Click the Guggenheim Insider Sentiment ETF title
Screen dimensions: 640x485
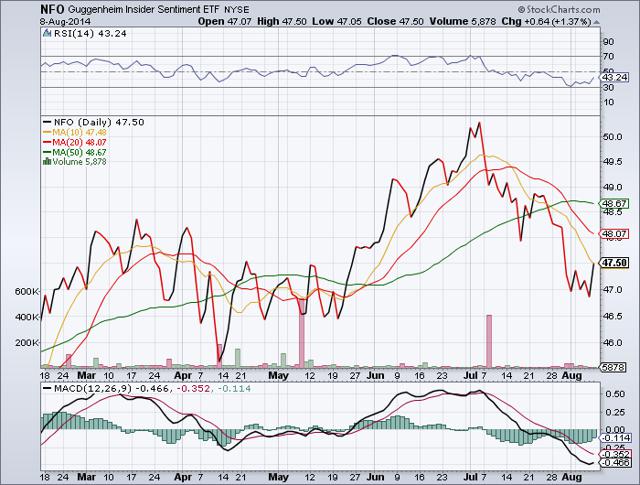pyautogui.click(x=144, y=9)
